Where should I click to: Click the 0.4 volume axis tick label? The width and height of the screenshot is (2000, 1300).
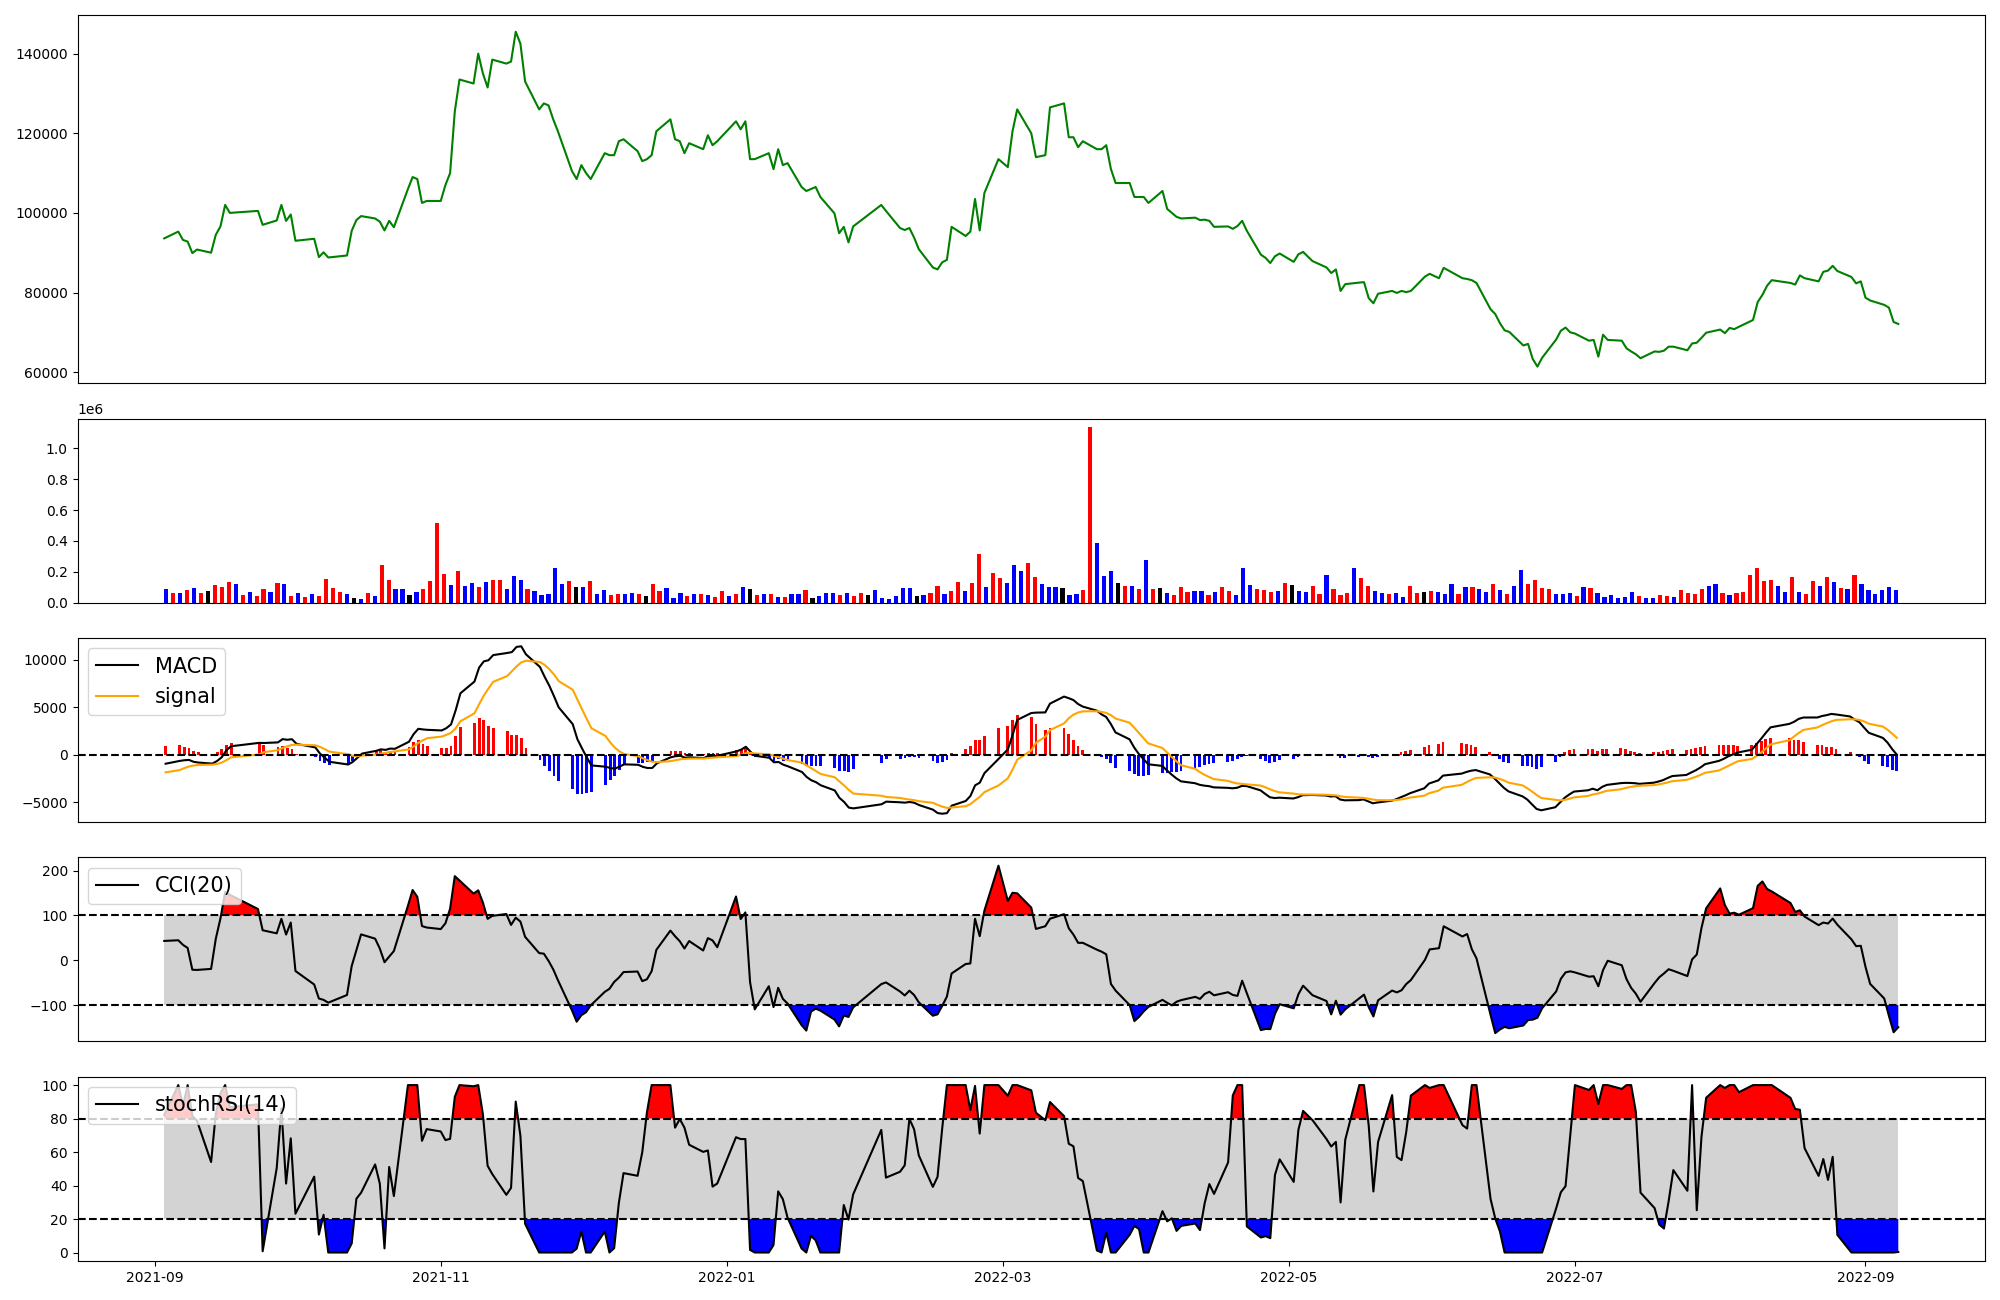coord(57,541)
